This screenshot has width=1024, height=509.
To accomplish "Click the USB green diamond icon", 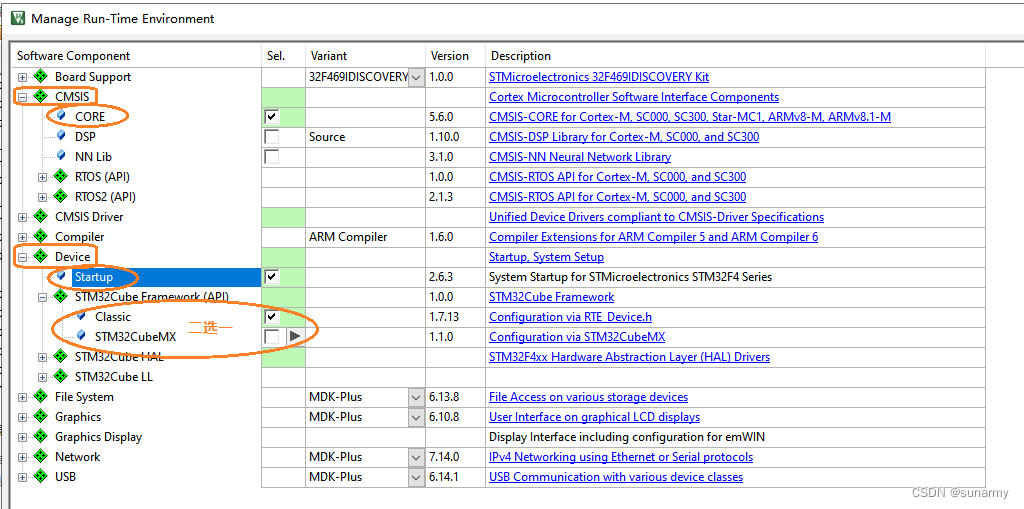I will pos(40,477).
